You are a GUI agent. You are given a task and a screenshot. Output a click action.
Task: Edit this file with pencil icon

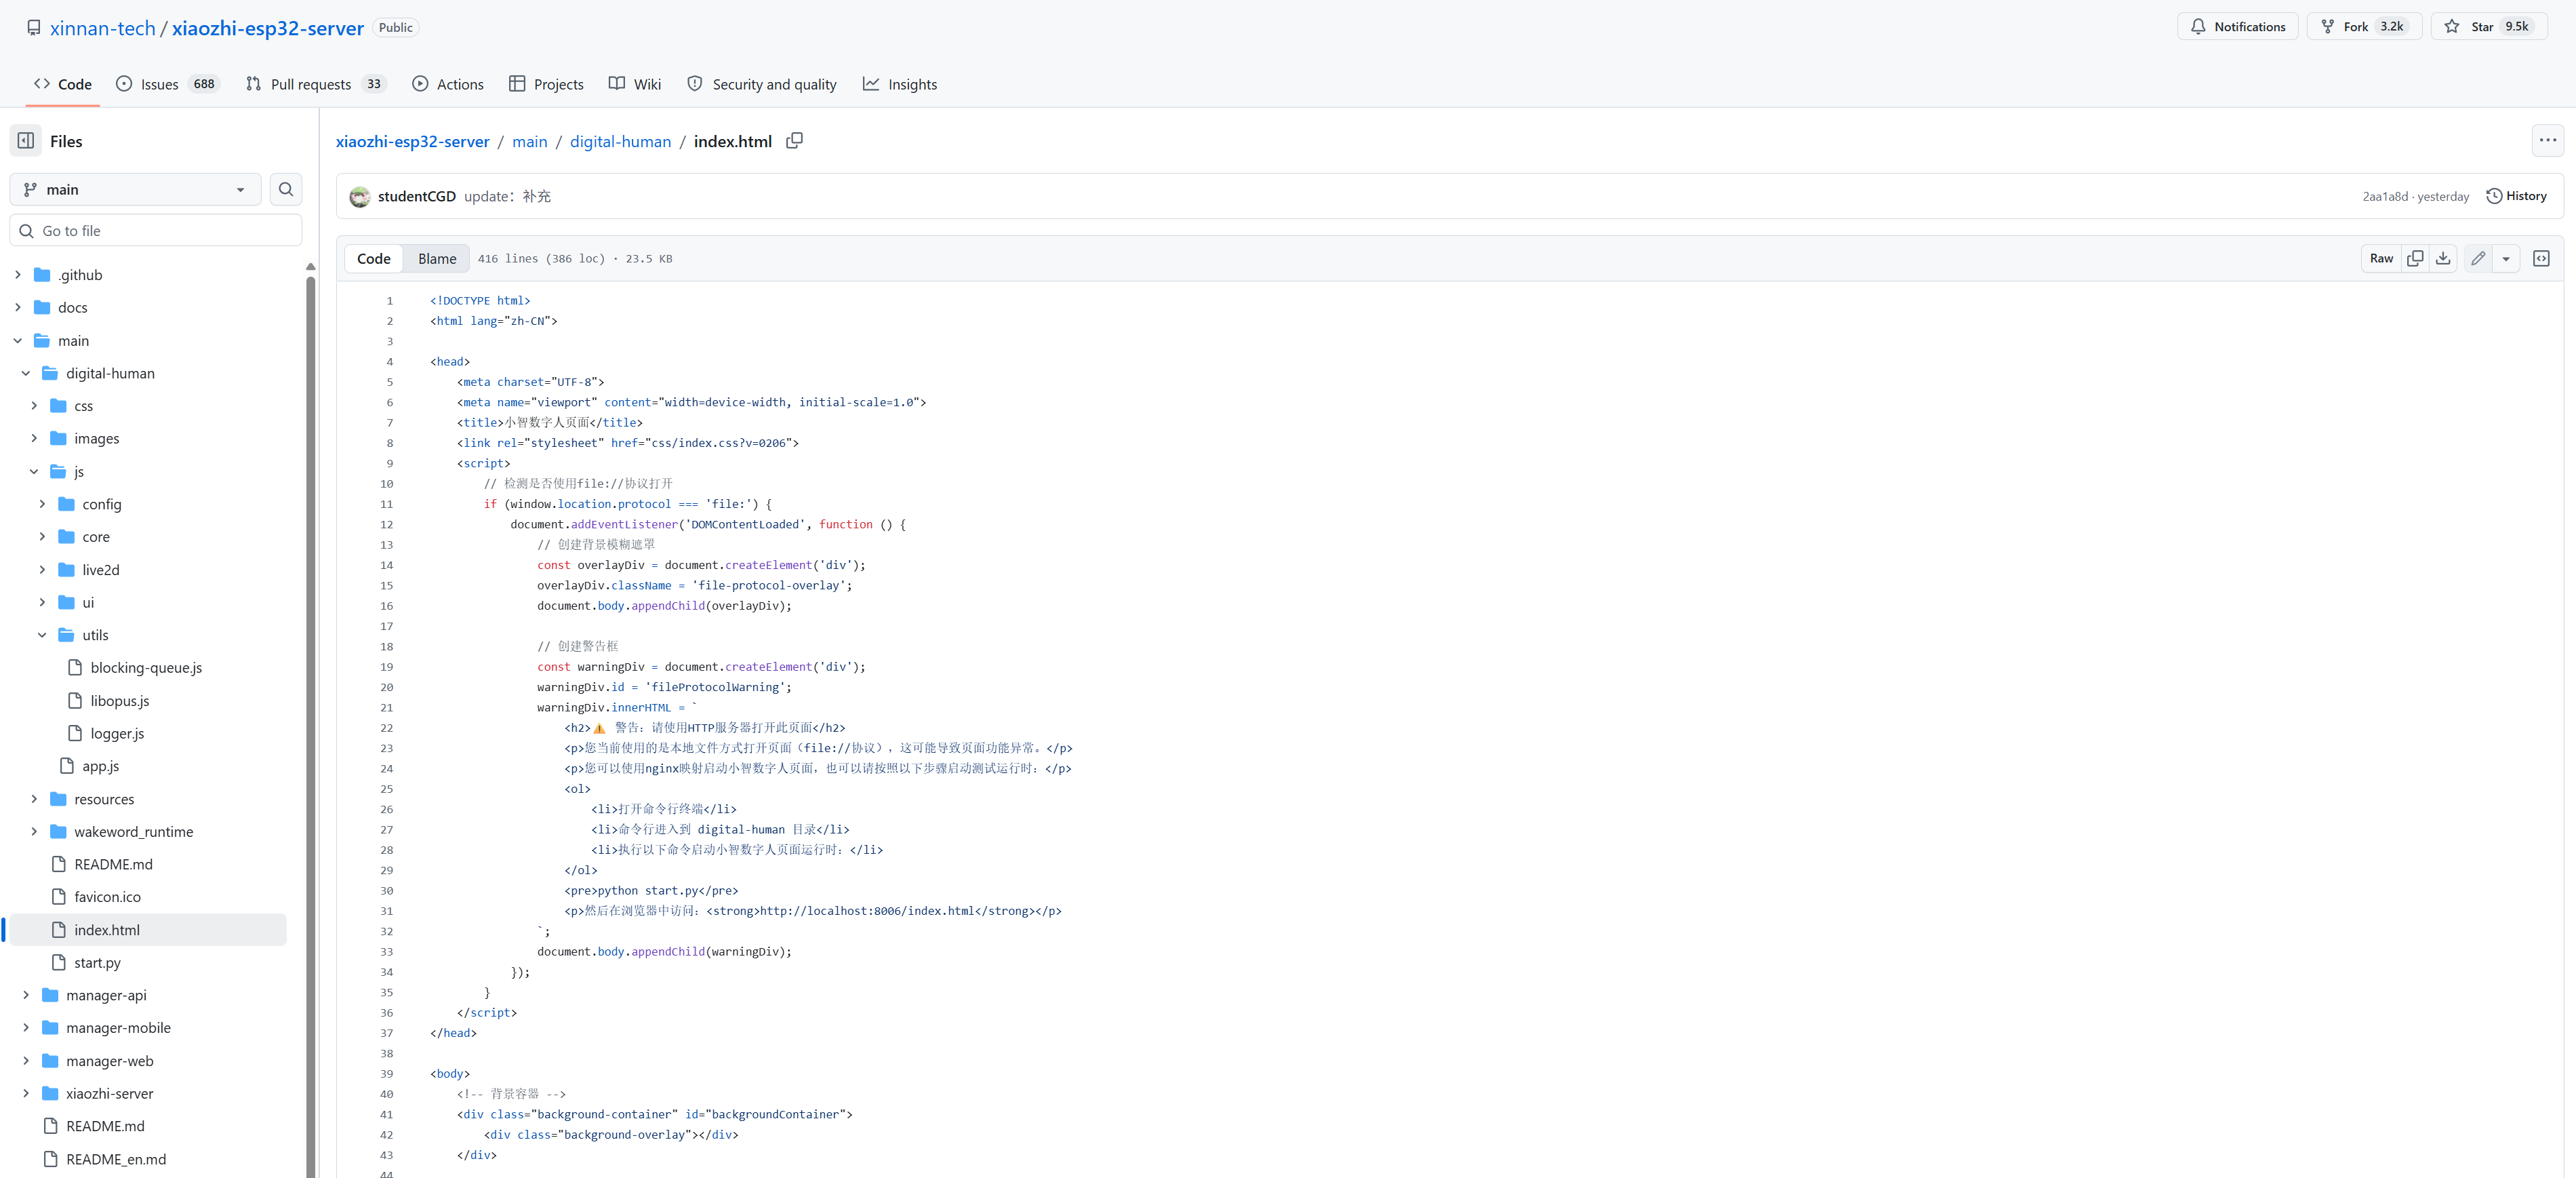pyautogui.click(x=2478, y=258)
